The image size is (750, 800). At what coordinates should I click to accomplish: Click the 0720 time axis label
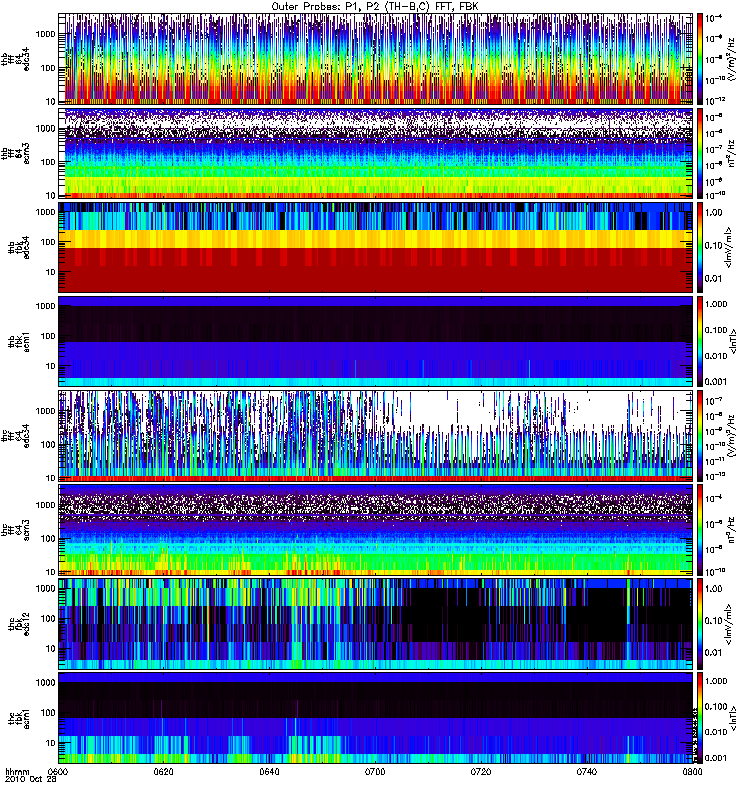[x=481, y=771]
